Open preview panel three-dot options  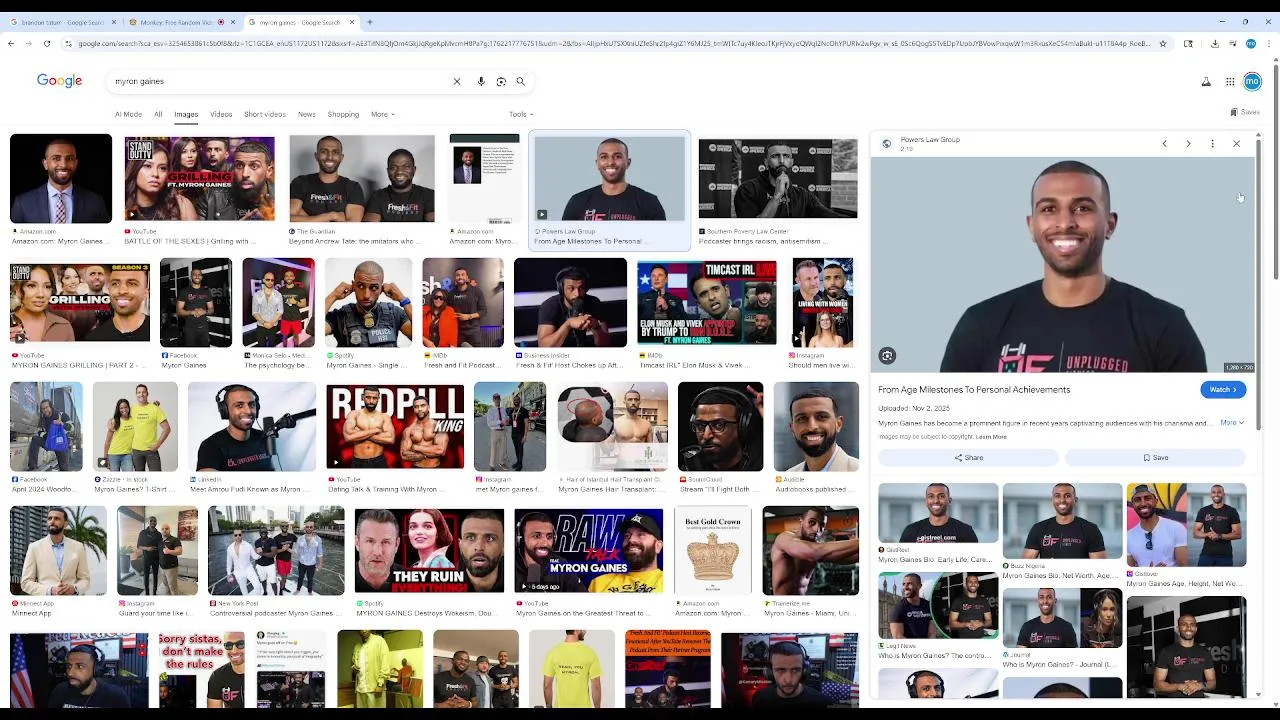click(1212, 144)
